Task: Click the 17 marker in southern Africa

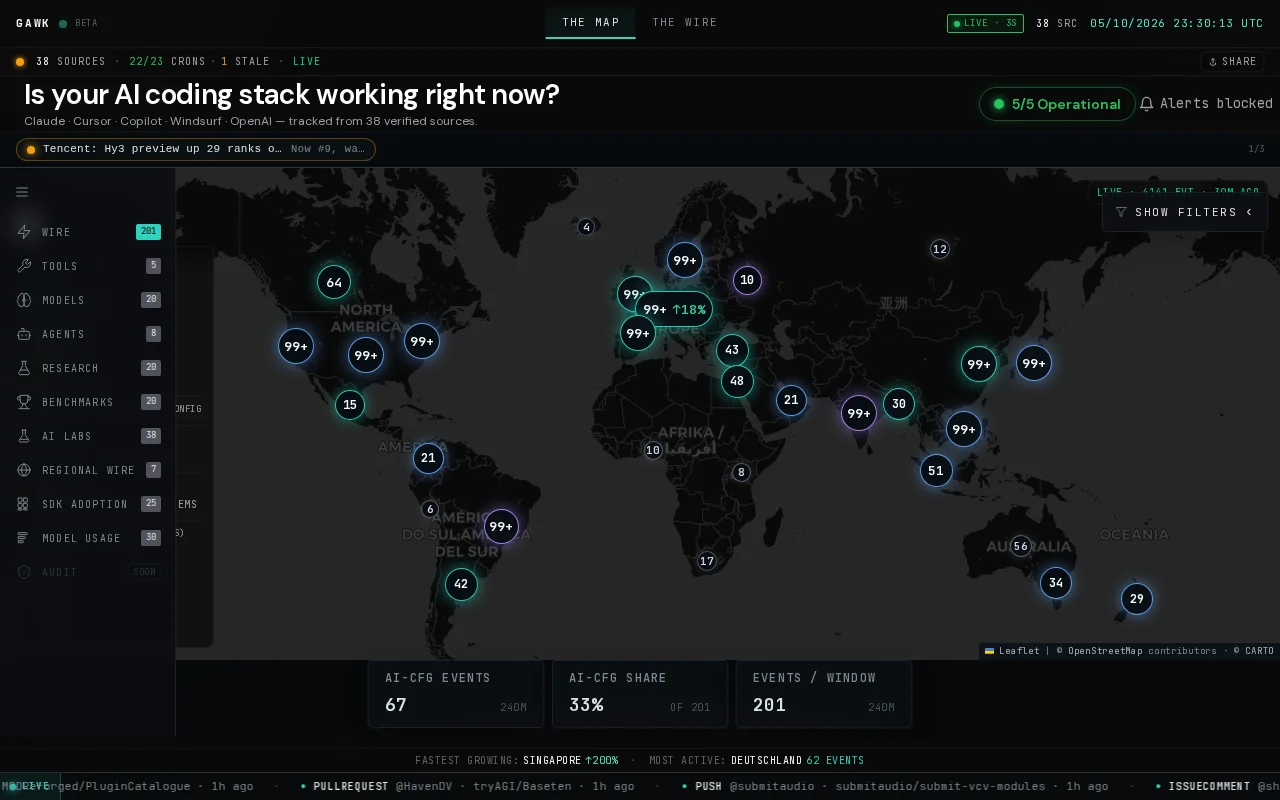Action: (707, 561)
